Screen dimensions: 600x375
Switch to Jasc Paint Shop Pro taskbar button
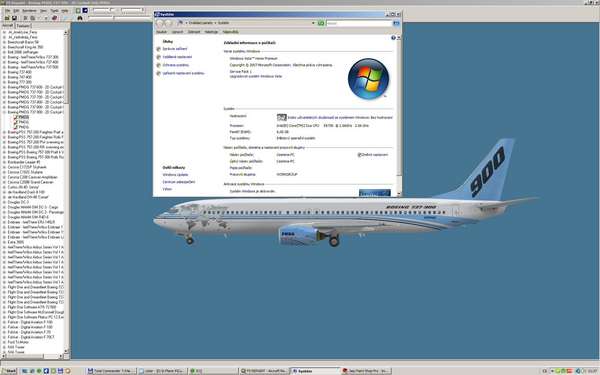[366, 371]
